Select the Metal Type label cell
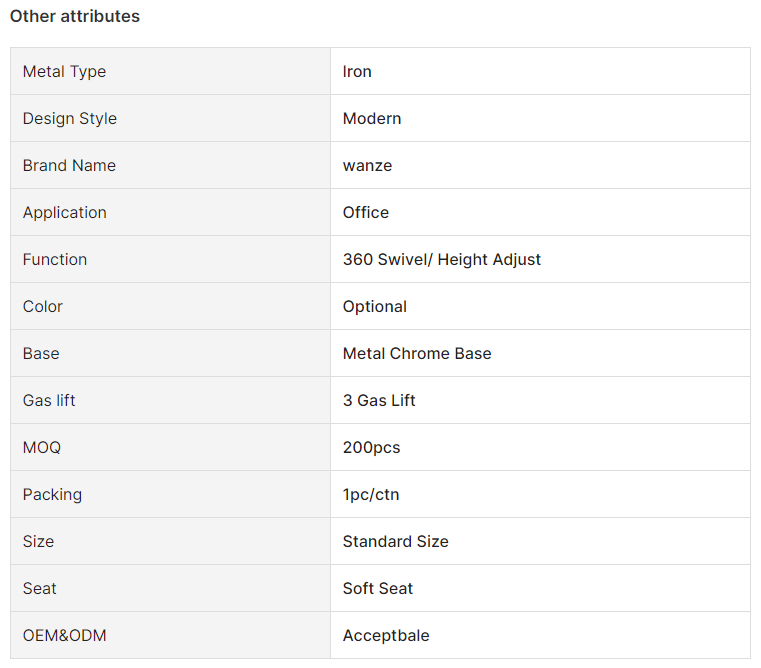 [170, 71]
